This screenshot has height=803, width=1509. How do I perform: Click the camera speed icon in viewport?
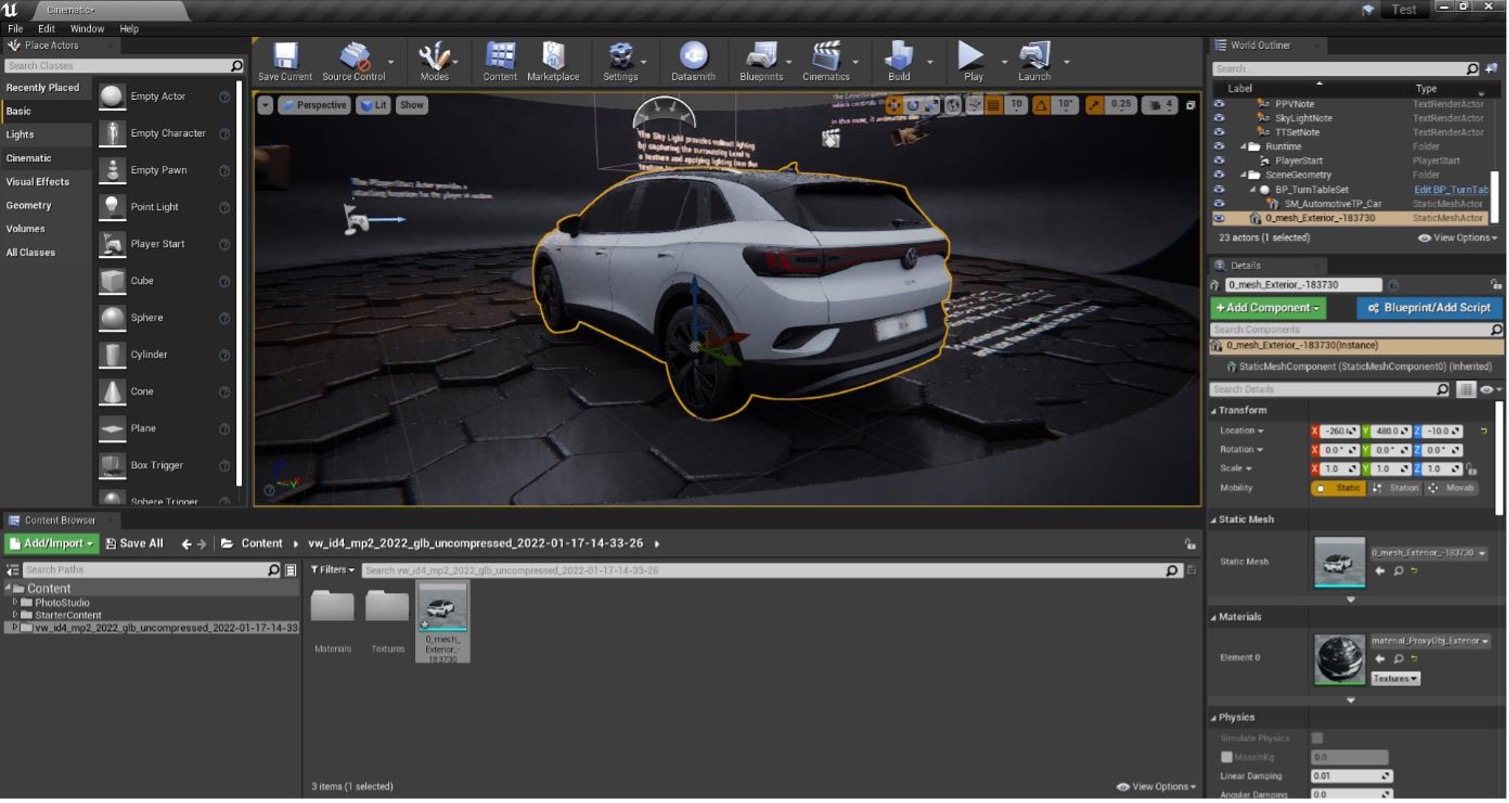tap(1160, 104)
